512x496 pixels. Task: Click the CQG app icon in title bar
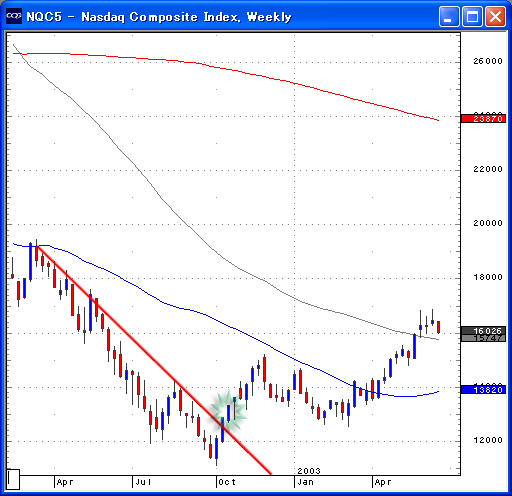click(x=14, y=16)
